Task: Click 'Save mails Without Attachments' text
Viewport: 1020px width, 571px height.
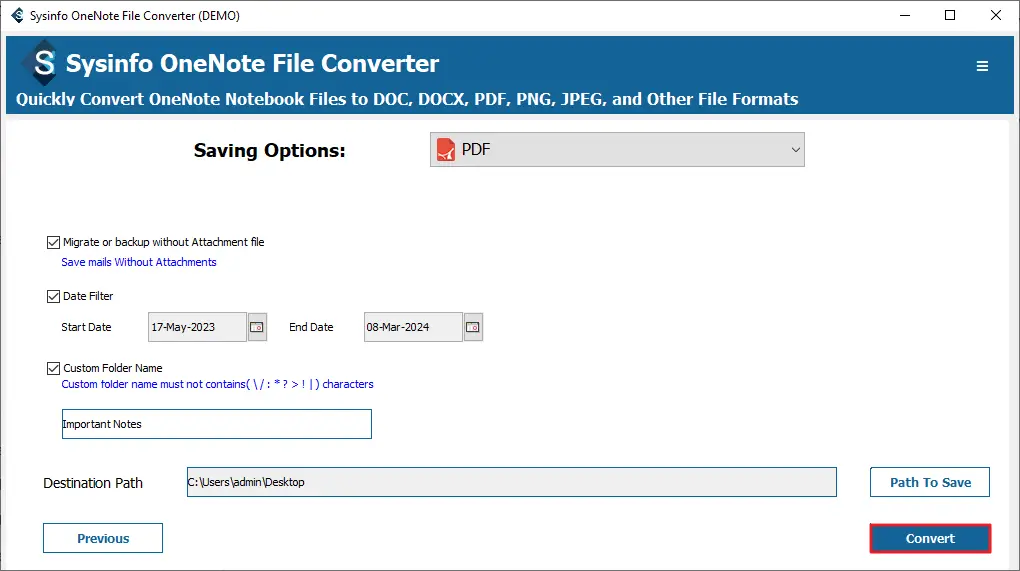Action: click(139, 262)
